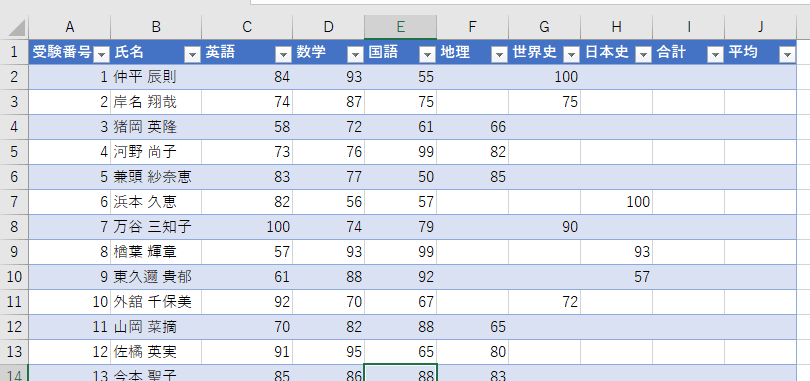Image resolution: width=810 pixels, height=381 pixels.
Task: Click 英語 score 100 for 万谷 三知子
Action: 247,227
